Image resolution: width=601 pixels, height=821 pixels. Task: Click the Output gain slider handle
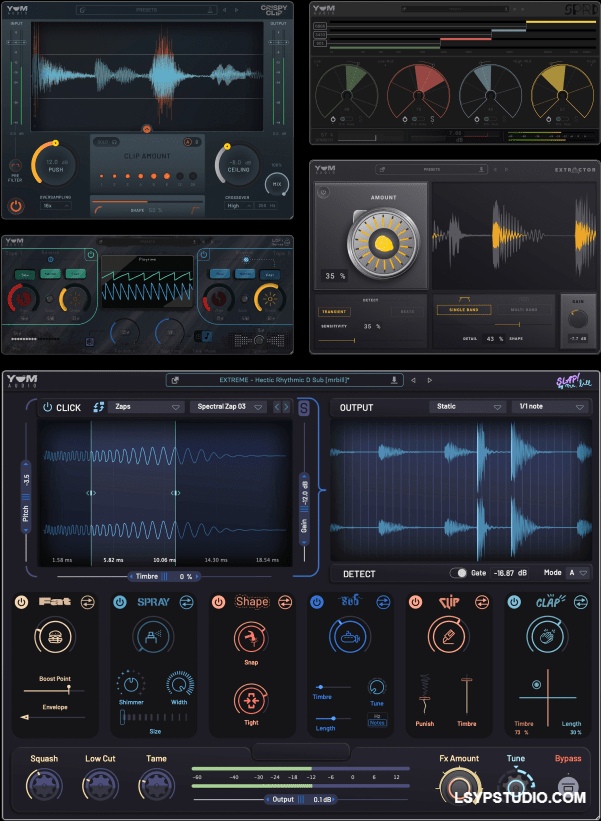pos(301,800)
